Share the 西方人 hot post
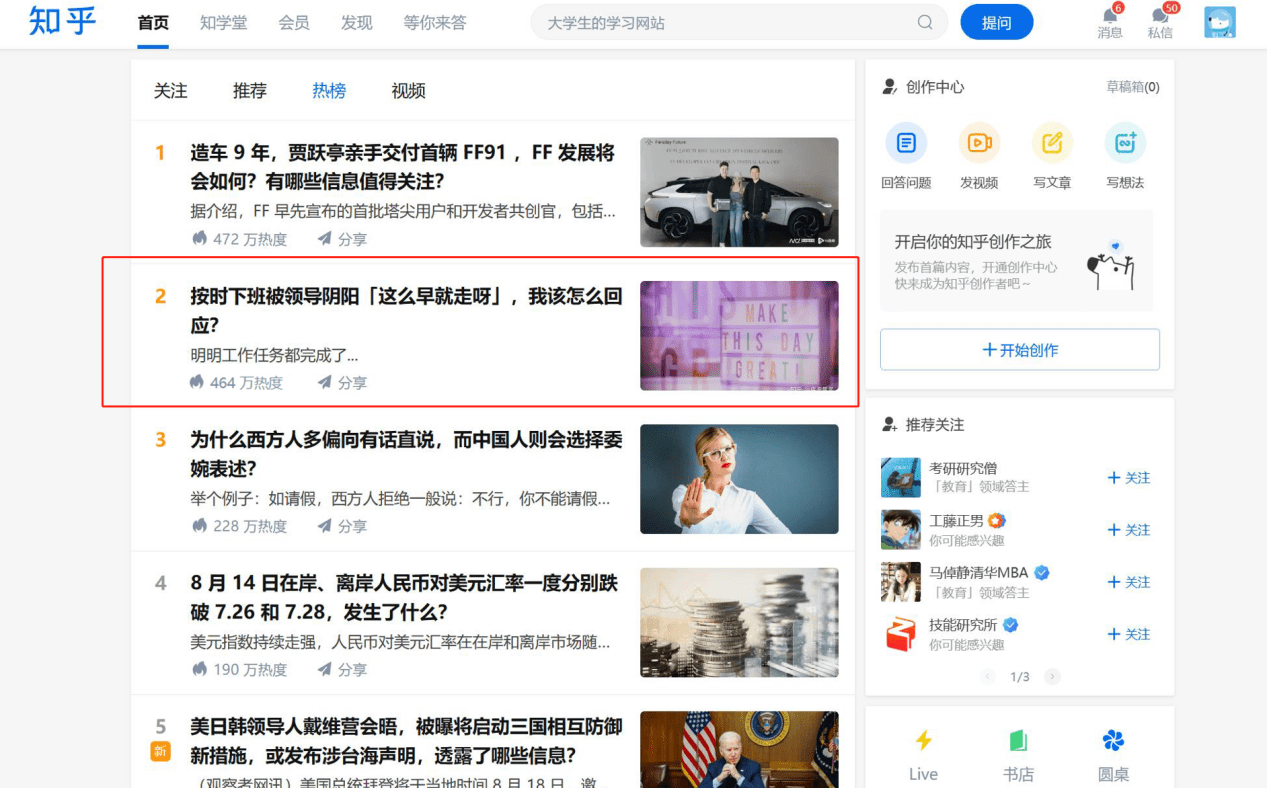This screenshot has height=788, width=1267. [x=342, y=526]
